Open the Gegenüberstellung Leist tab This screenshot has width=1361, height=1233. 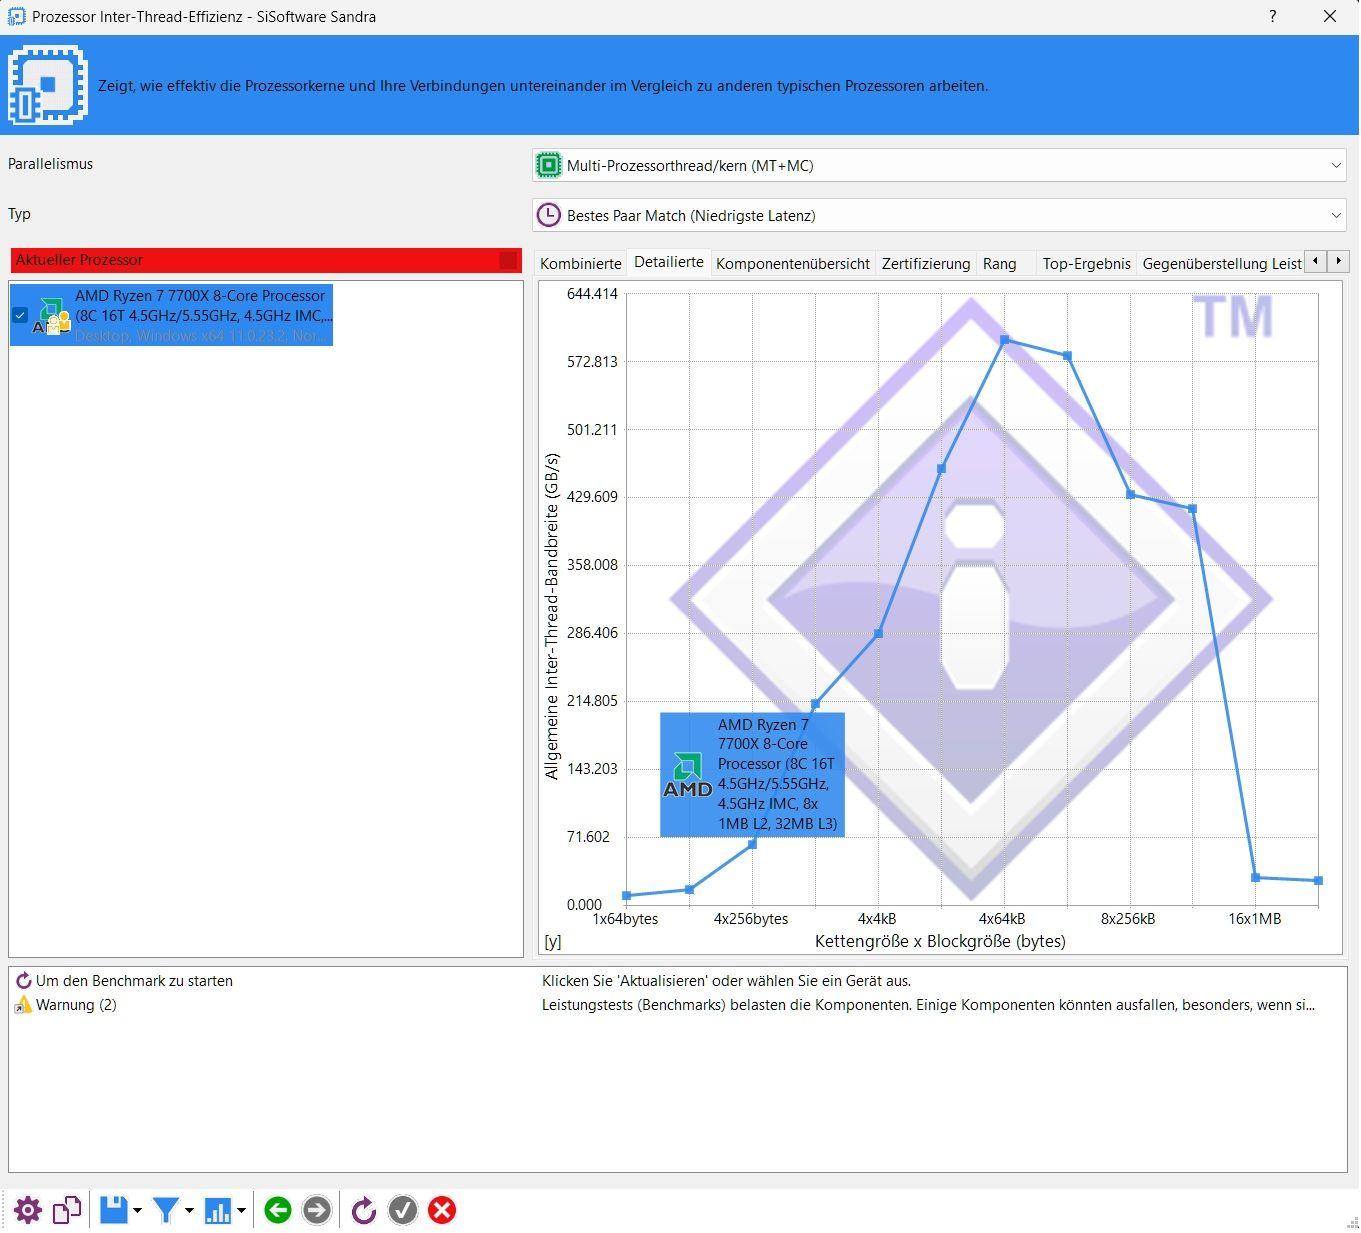[1221, 264]
